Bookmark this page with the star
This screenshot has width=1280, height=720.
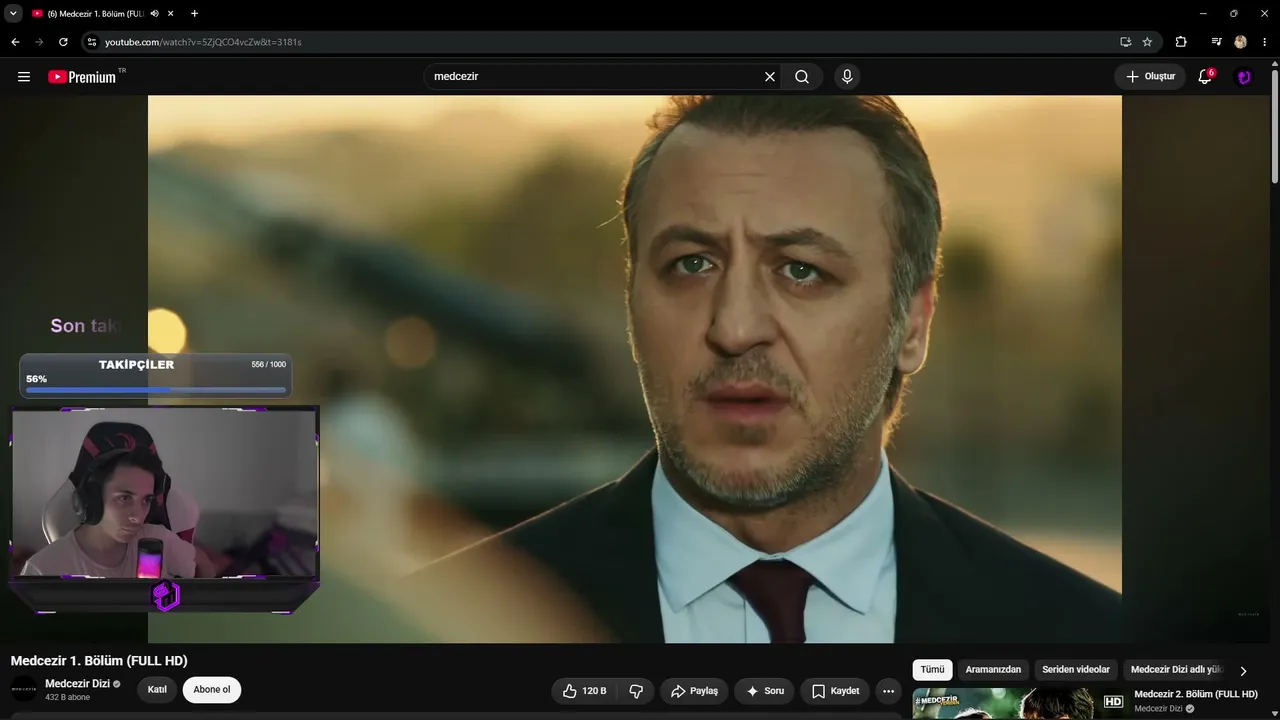[x=1147, y=42]
